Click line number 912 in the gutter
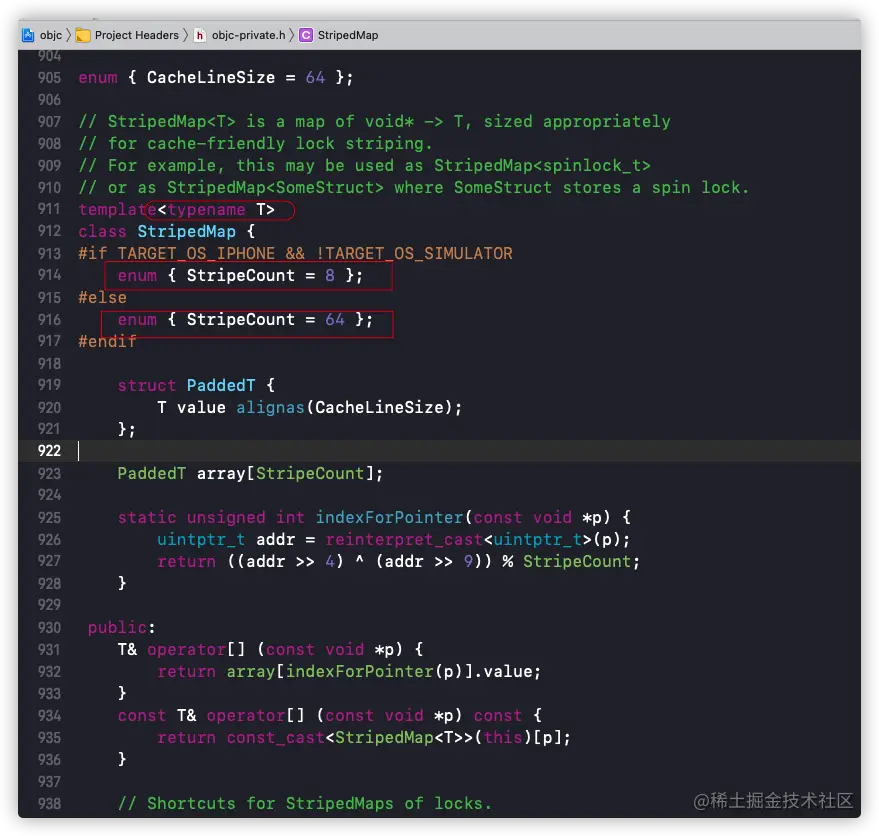This screenshot has height=836, width=879. [x=49, y=231]
